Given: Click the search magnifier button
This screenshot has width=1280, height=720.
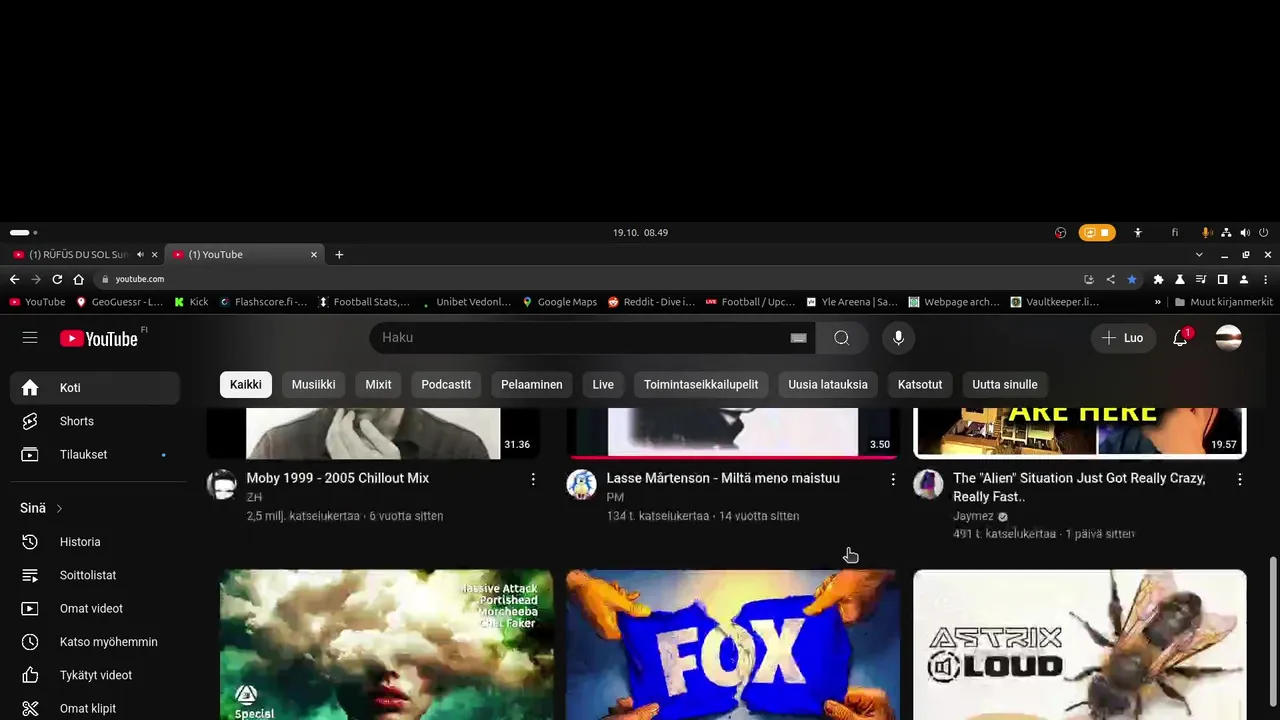Looking at the screenshot, I should pos(842,338).
